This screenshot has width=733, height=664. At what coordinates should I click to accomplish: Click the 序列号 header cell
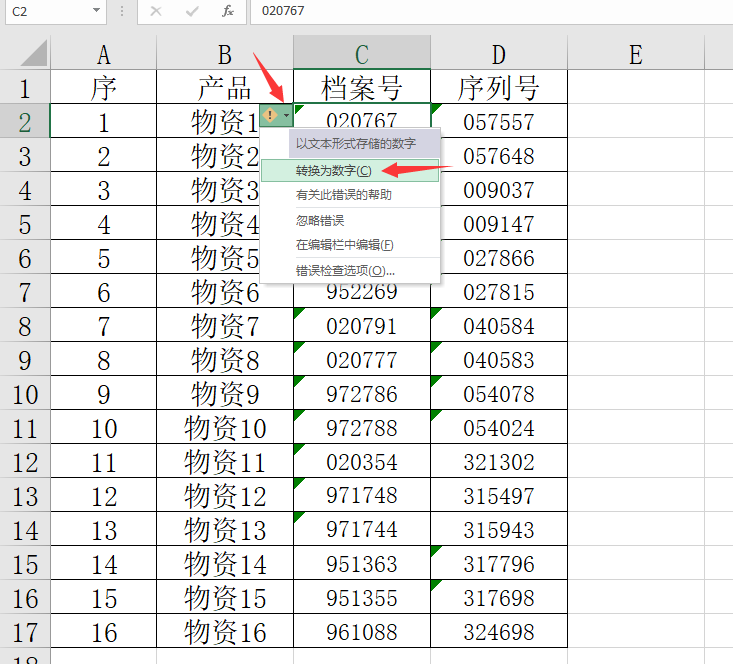coord(499,87)
